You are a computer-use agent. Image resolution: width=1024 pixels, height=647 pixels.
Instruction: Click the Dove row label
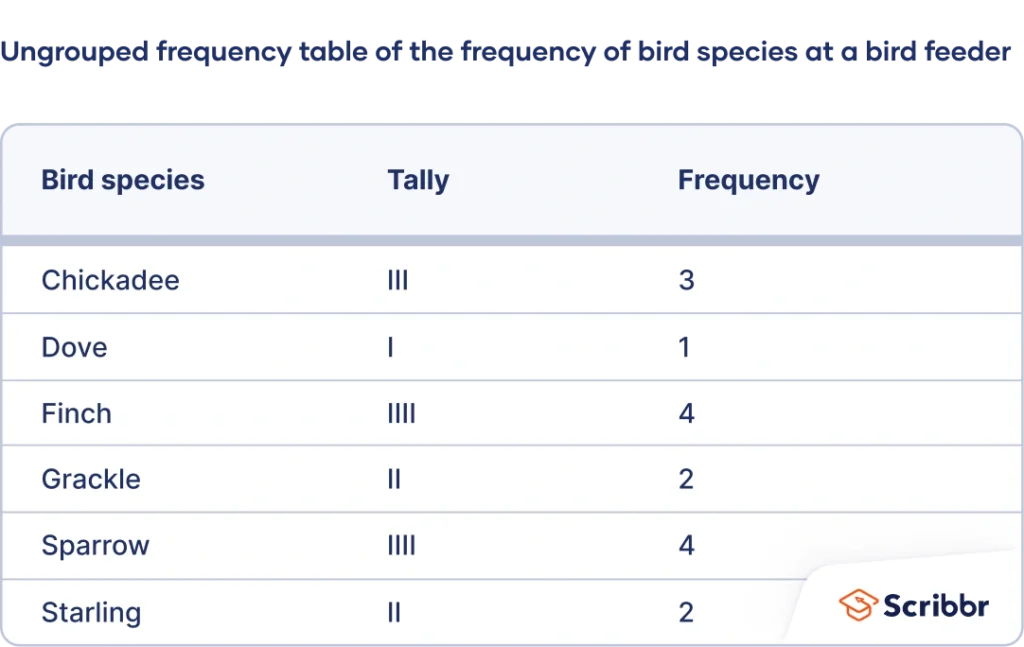pos(74,347)
